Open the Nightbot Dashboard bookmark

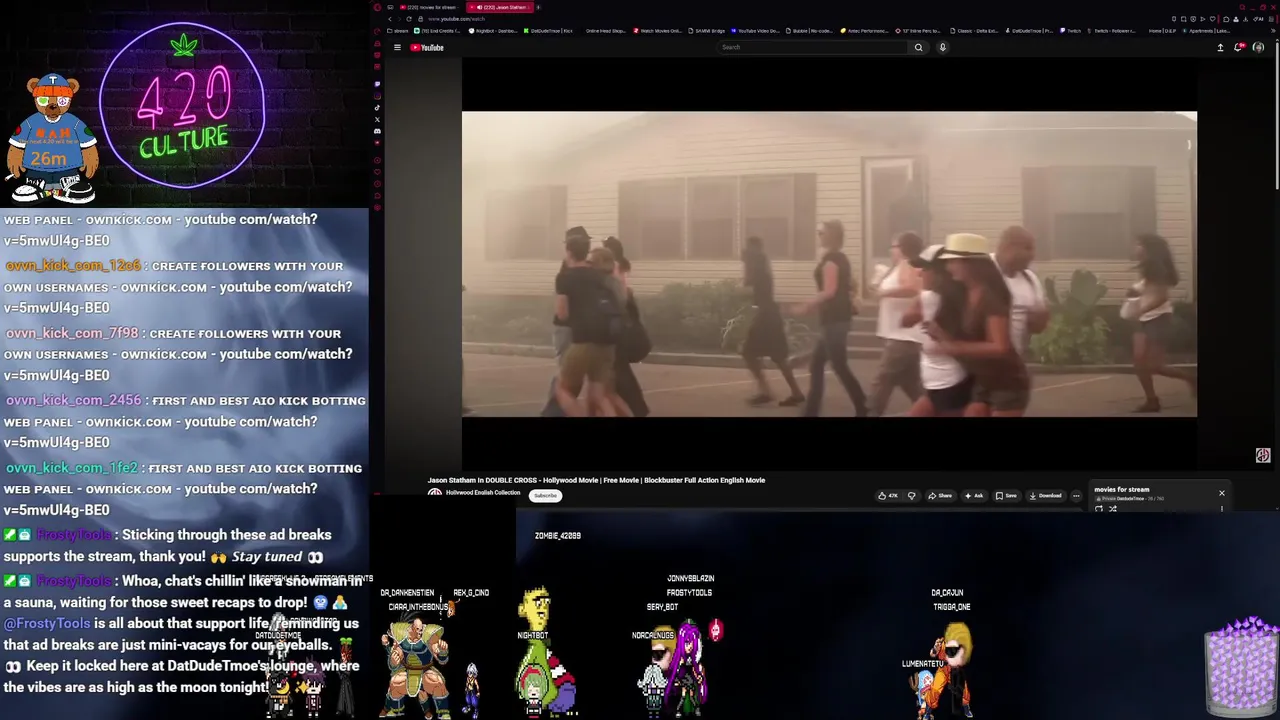[x=493, y=31]
